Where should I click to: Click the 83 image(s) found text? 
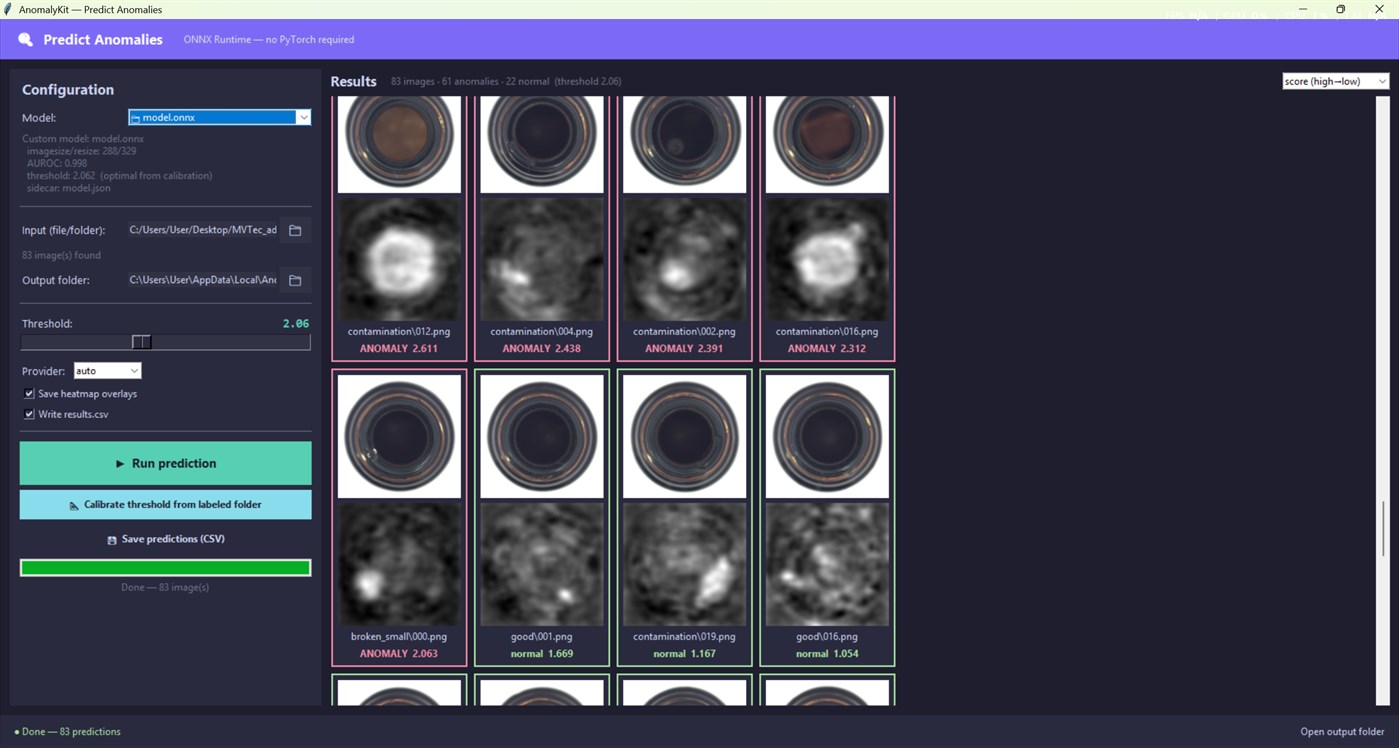coord(61,255)
